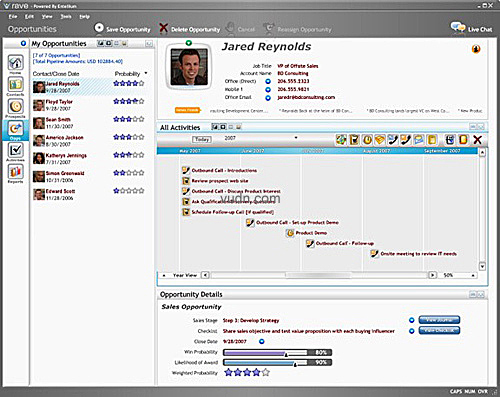
Task: Open the Prospects sidebar icon
Action: [15, 106]
